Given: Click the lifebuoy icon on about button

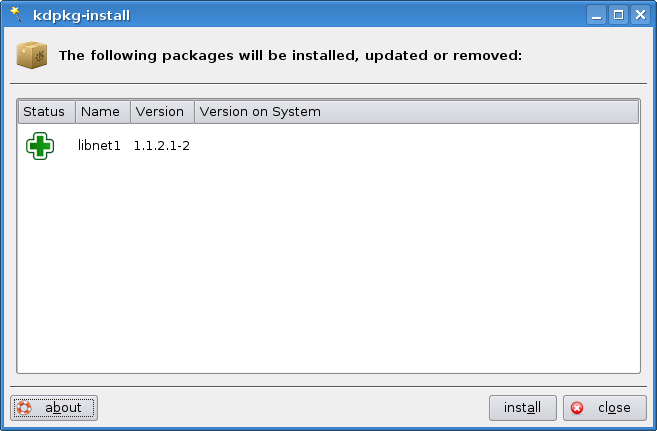Looking at the screenshot, I should (24, 408).
